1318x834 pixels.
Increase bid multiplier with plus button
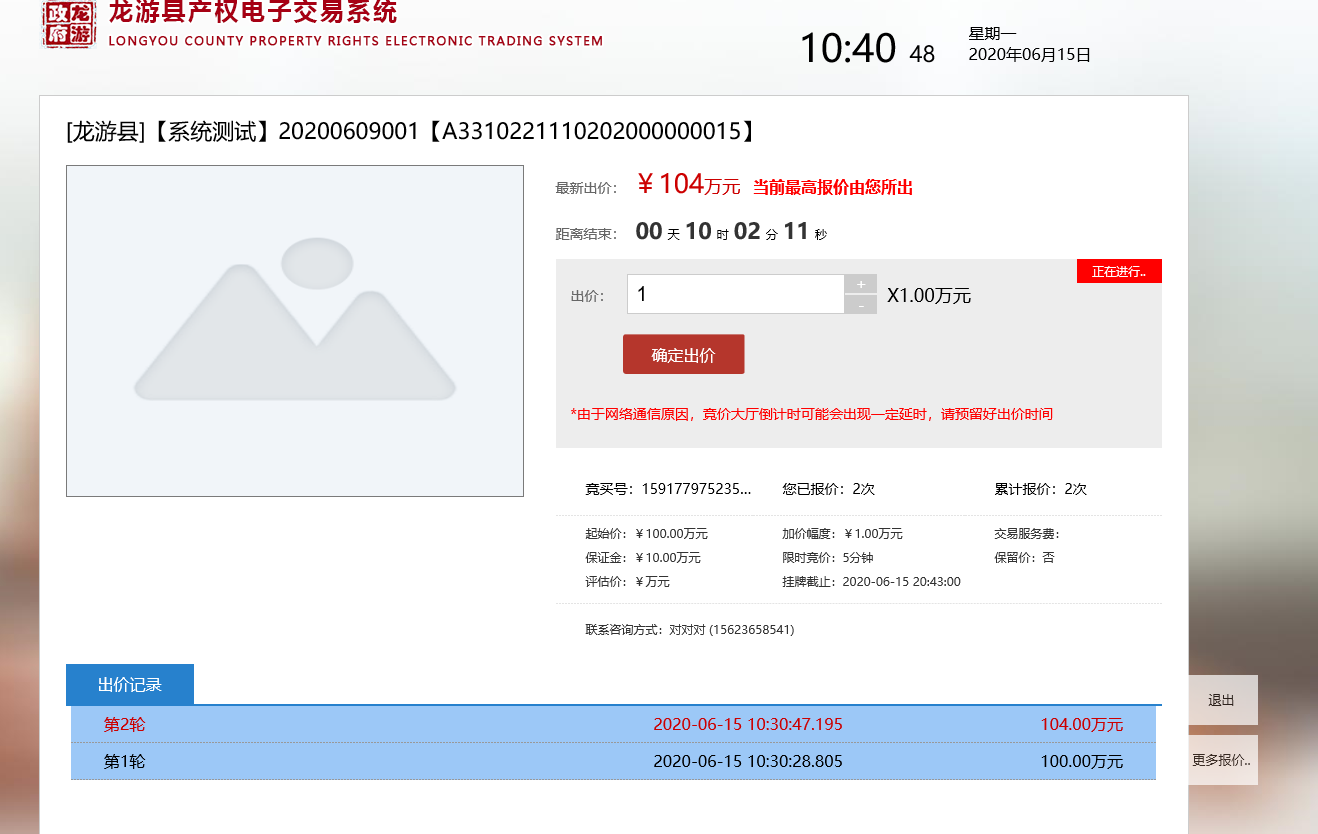tap(860, 284)
